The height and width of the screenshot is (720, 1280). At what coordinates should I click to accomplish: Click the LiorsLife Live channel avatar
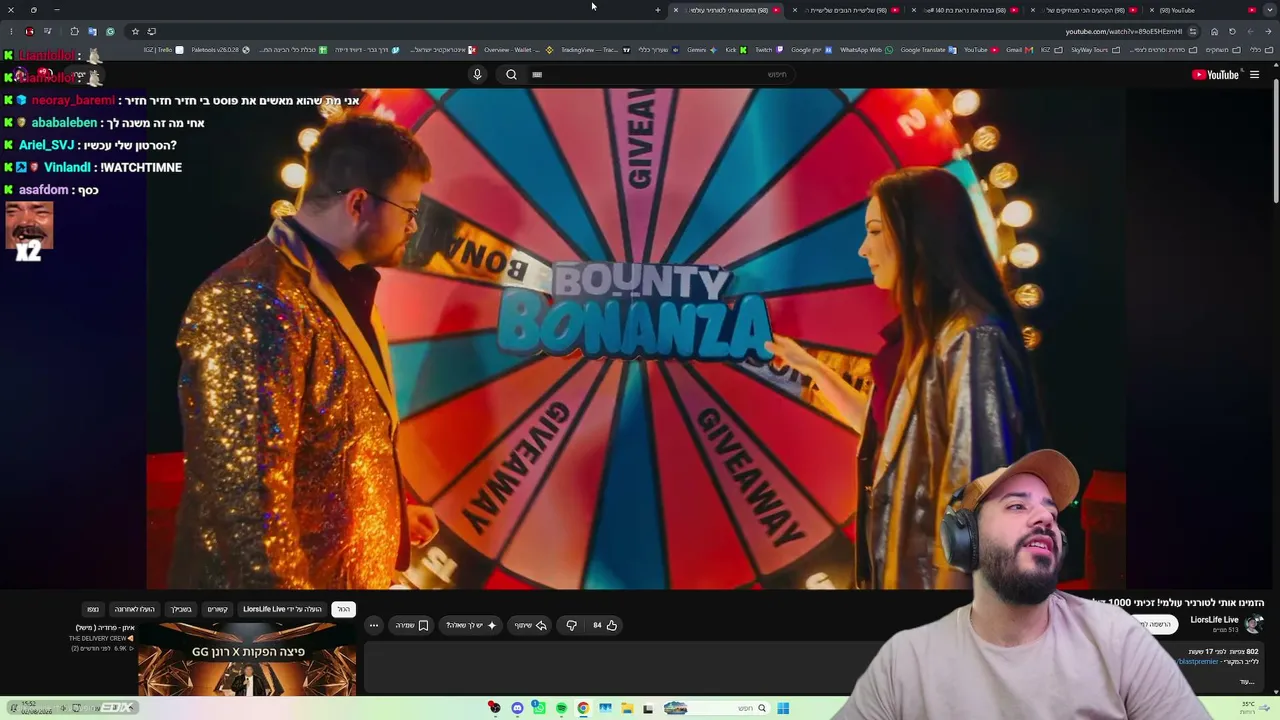[1254, 624]
